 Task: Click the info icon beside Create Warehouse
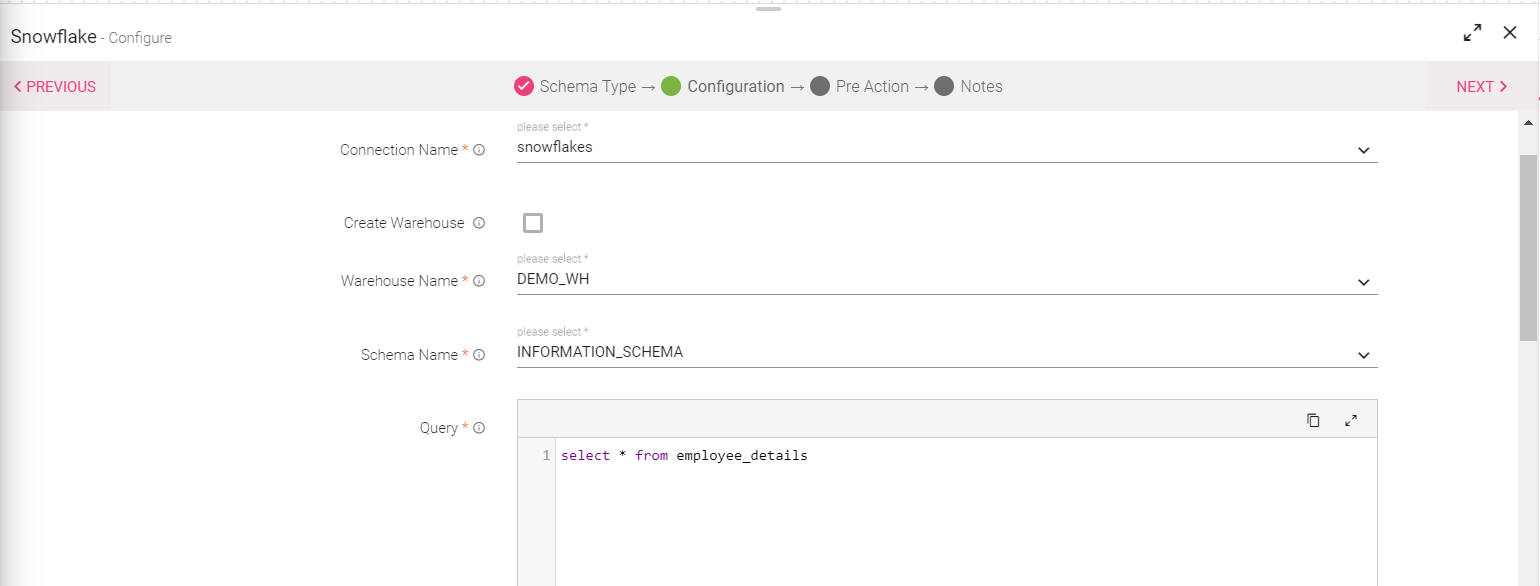point(479,223)
